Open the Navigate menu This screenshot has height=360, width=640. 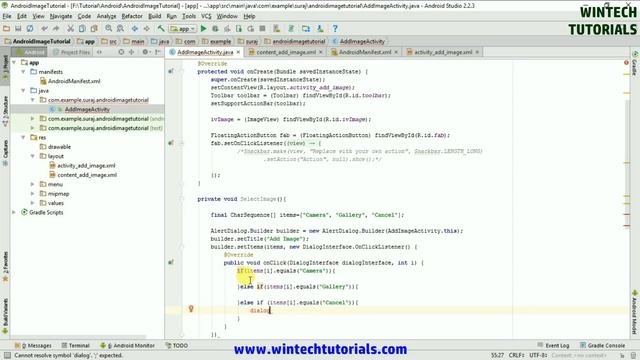(x=61, y=16)
